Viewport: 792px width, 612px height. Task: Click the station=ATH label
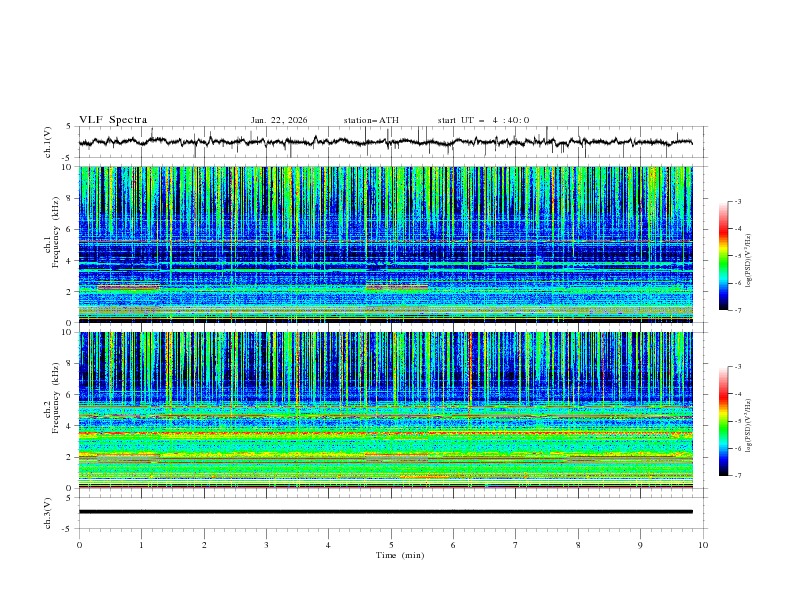point(371,120)
